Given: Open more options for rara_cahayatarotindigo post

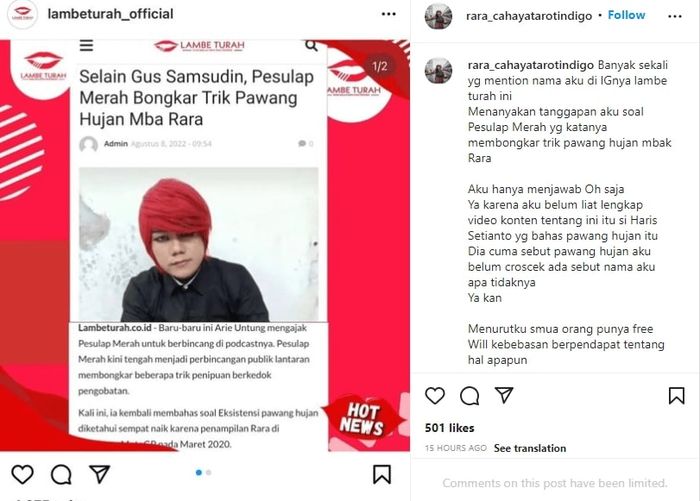Looking at the screenshot, I should tap(675, 17).
